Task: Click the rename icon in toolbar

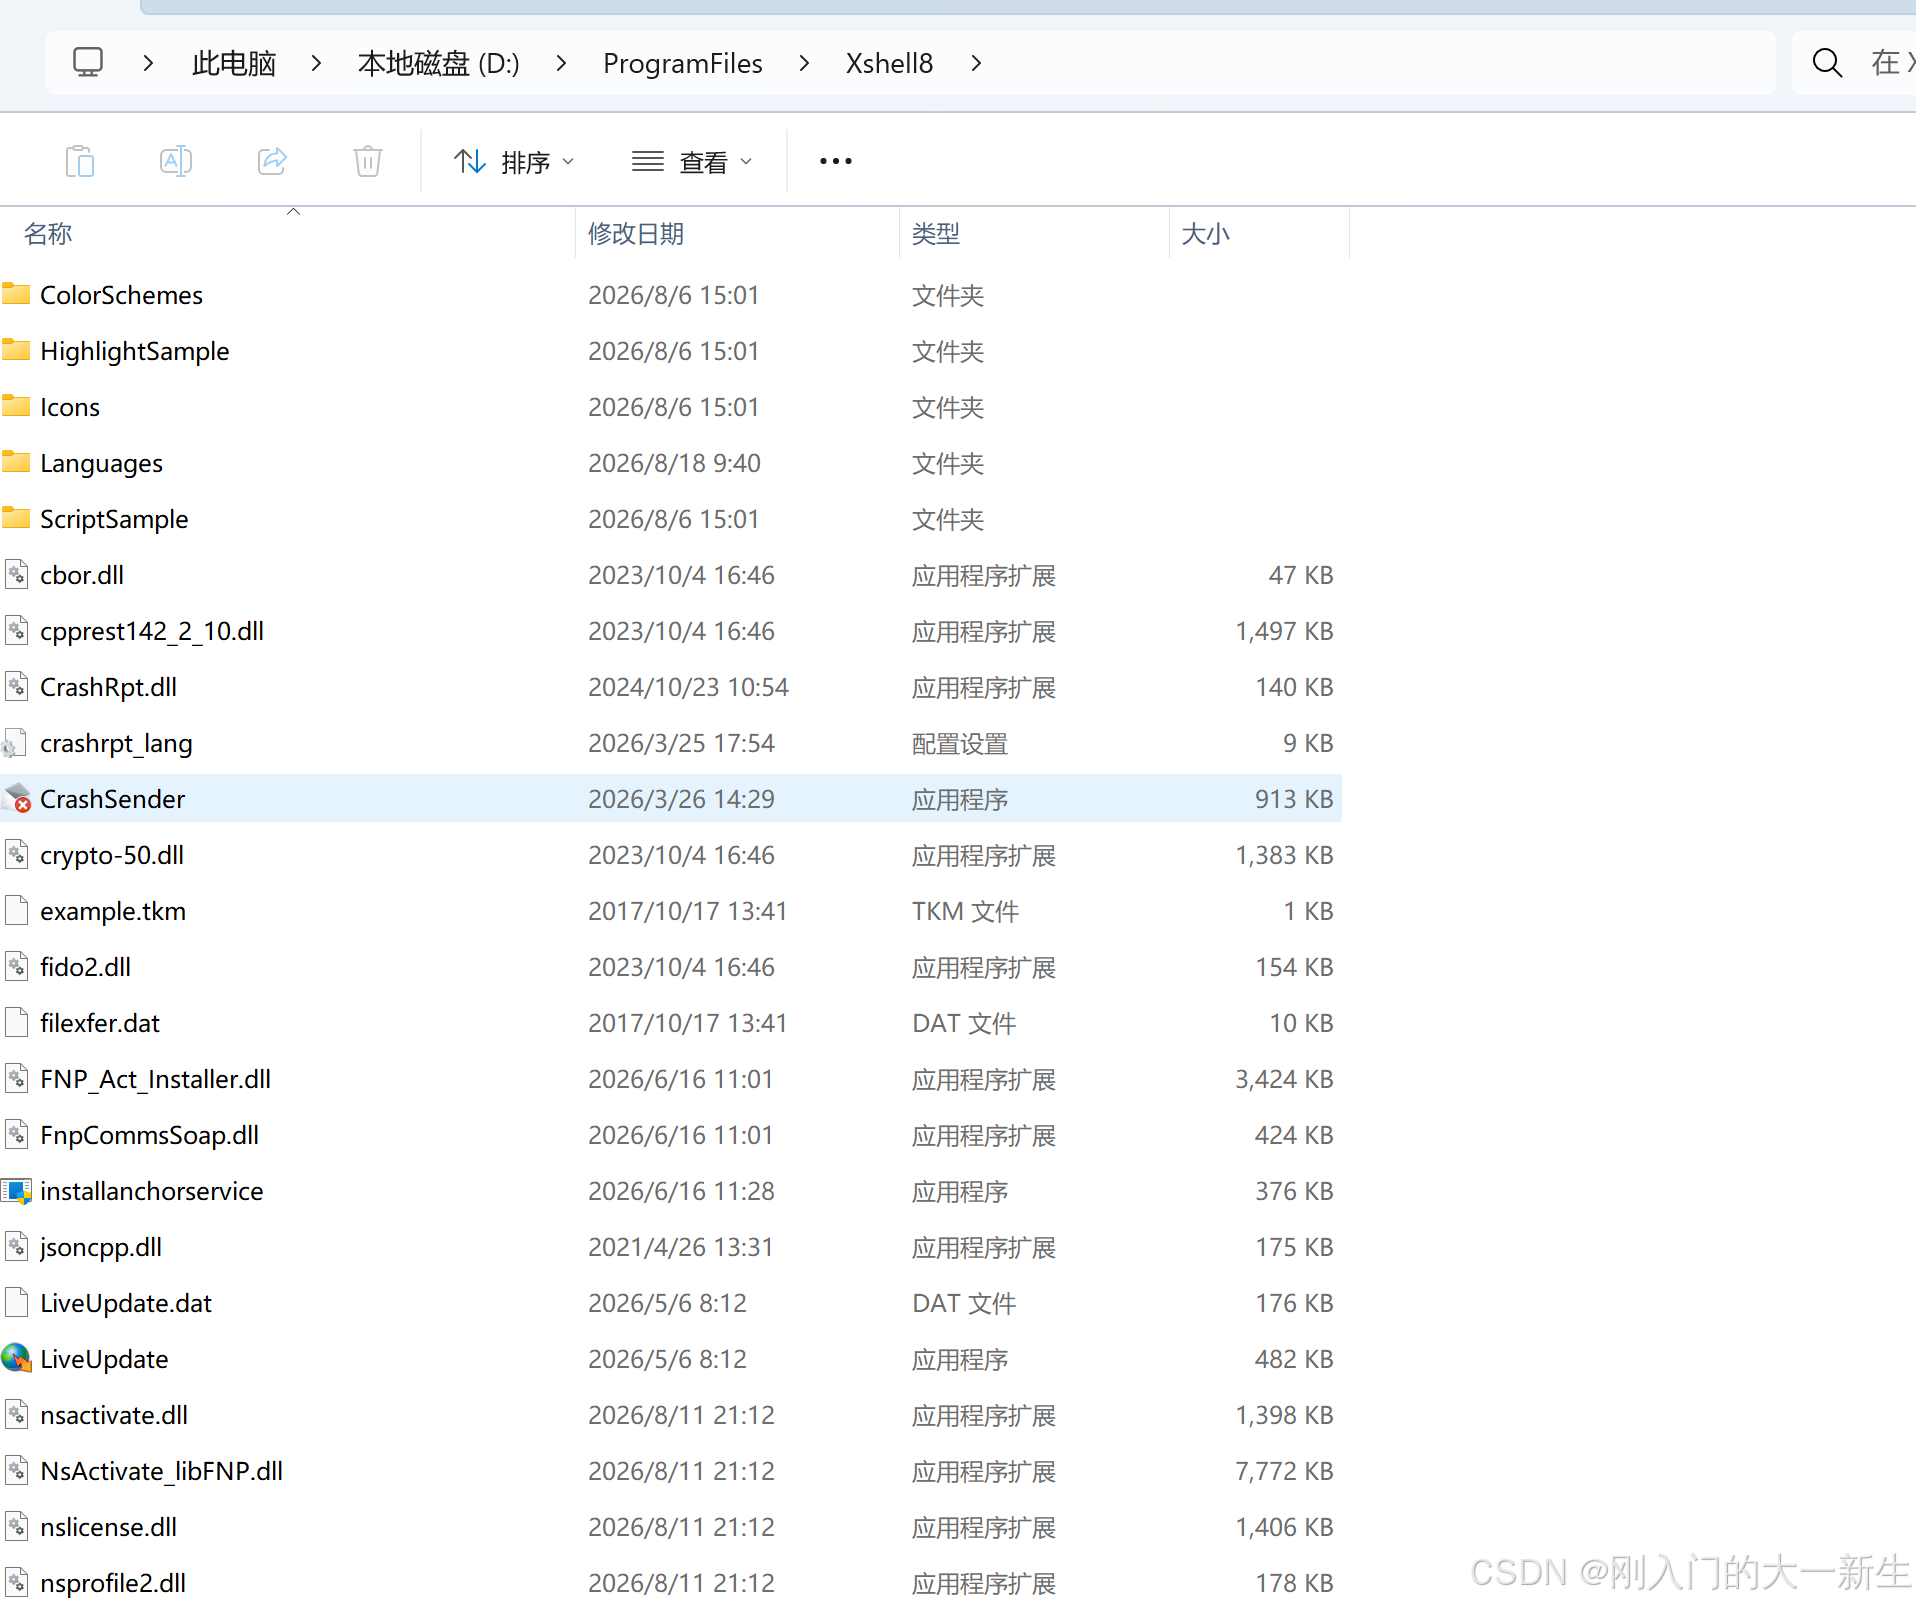Action: point(176,161)
